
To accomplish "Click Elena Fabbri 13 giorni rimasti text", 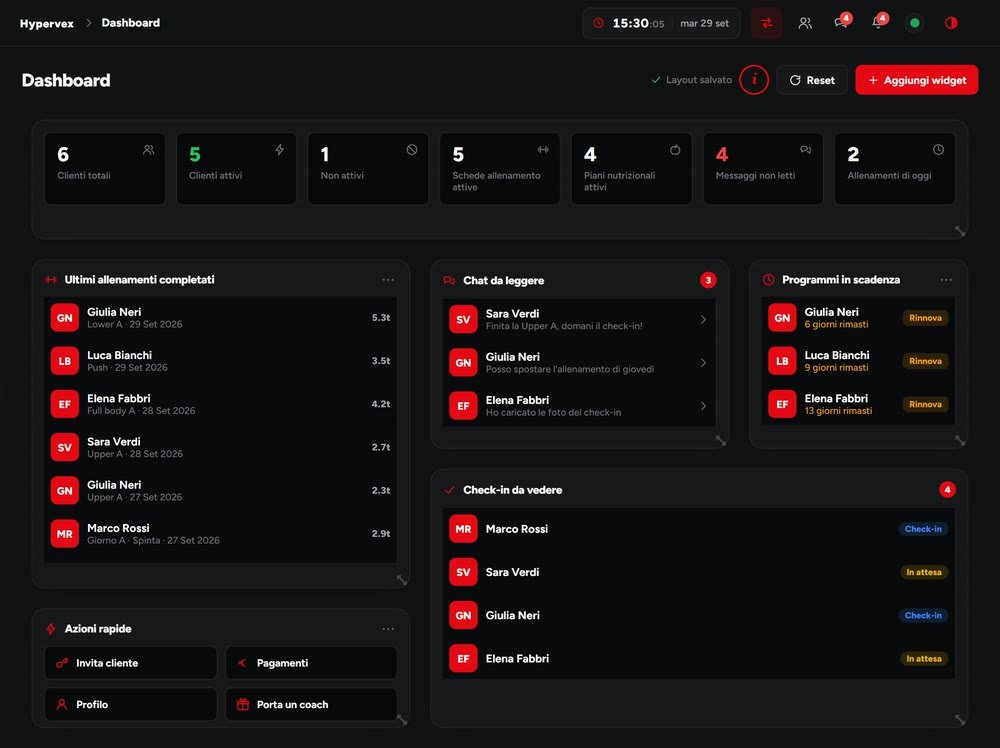I will pyautogui.click(x=838, y=411).
